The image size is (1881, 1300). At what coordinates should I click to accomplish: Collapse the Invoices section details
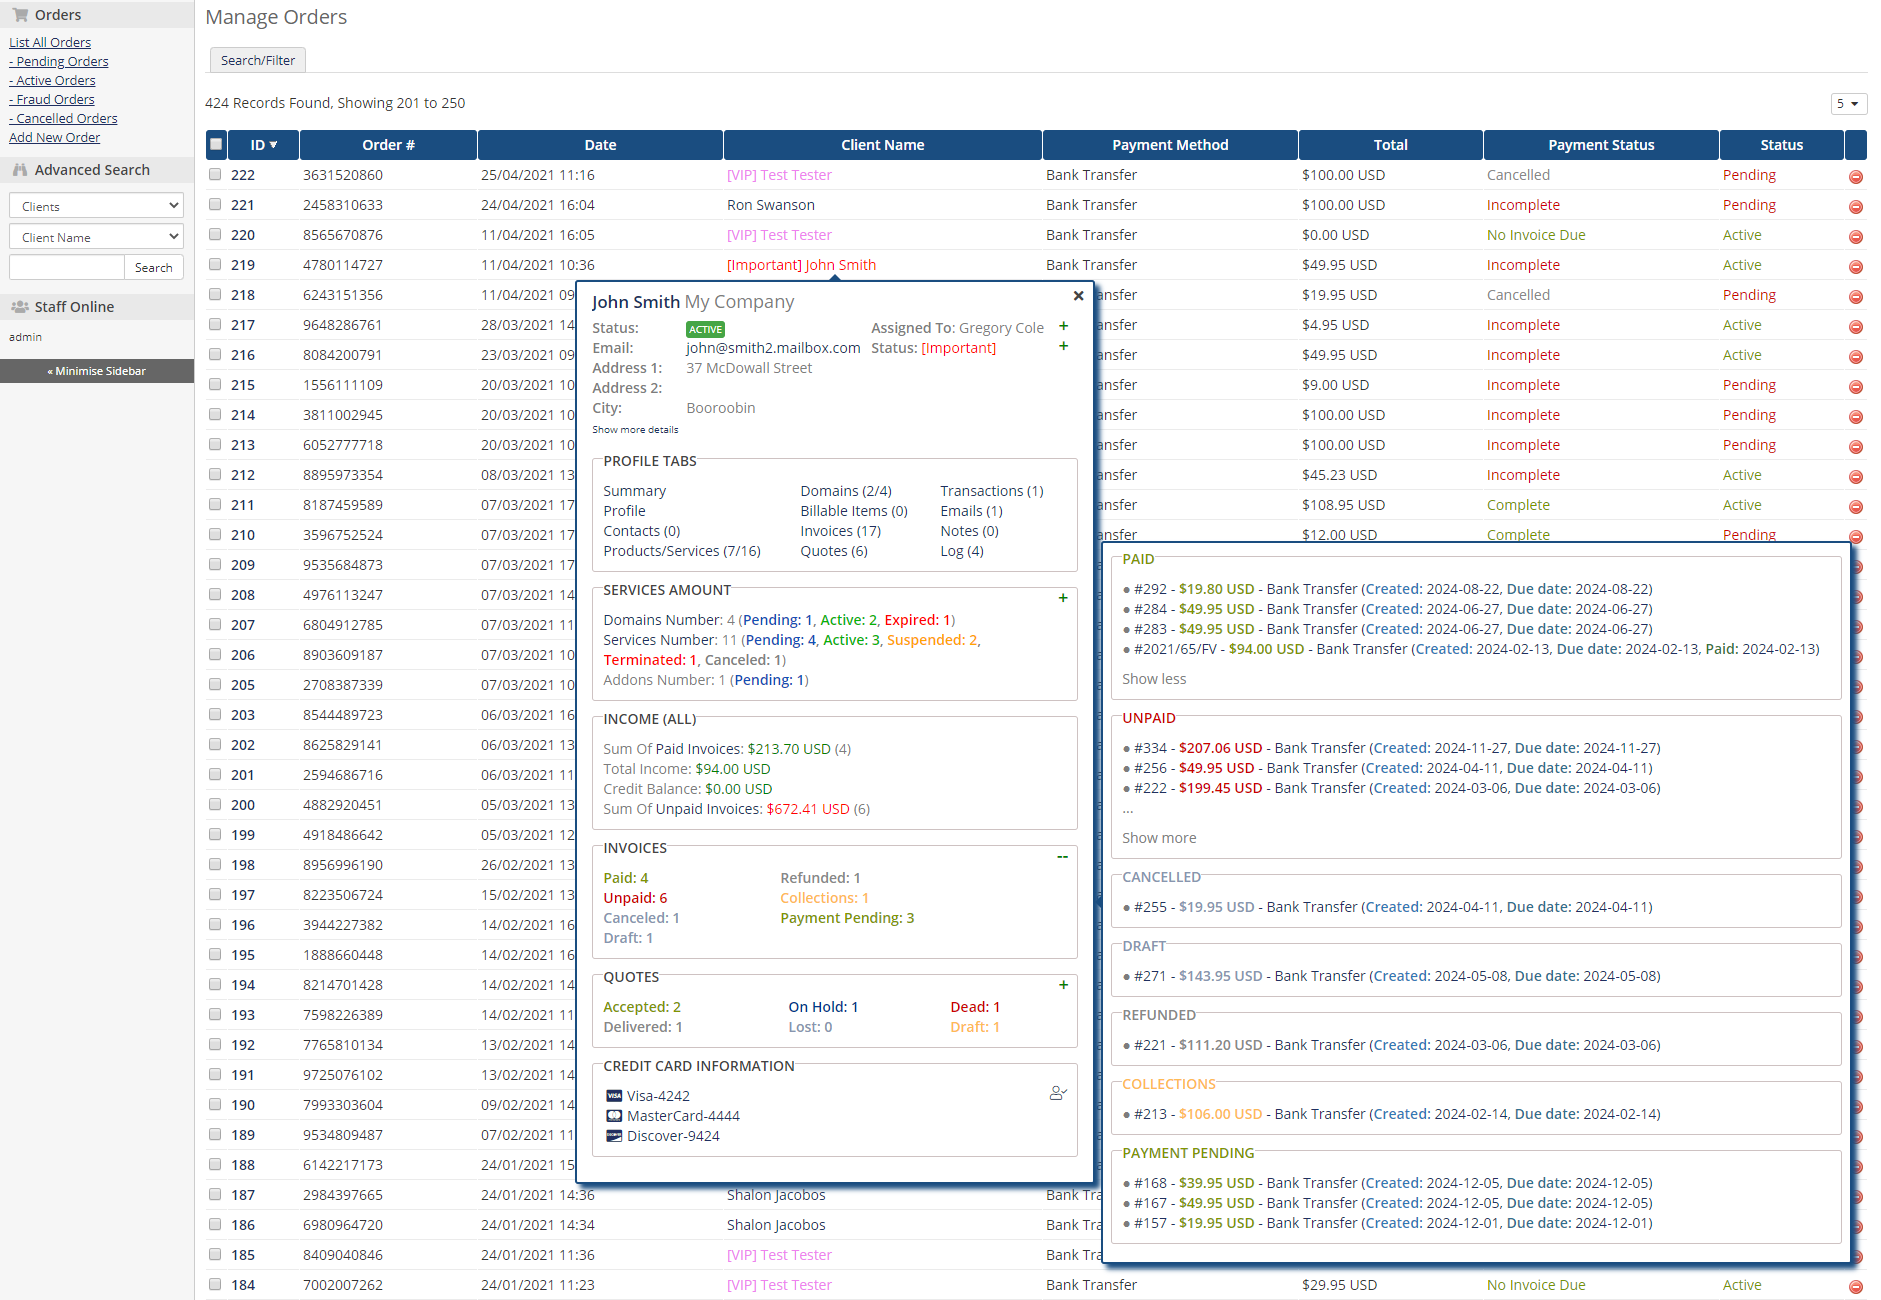(x=1063, y=857)
